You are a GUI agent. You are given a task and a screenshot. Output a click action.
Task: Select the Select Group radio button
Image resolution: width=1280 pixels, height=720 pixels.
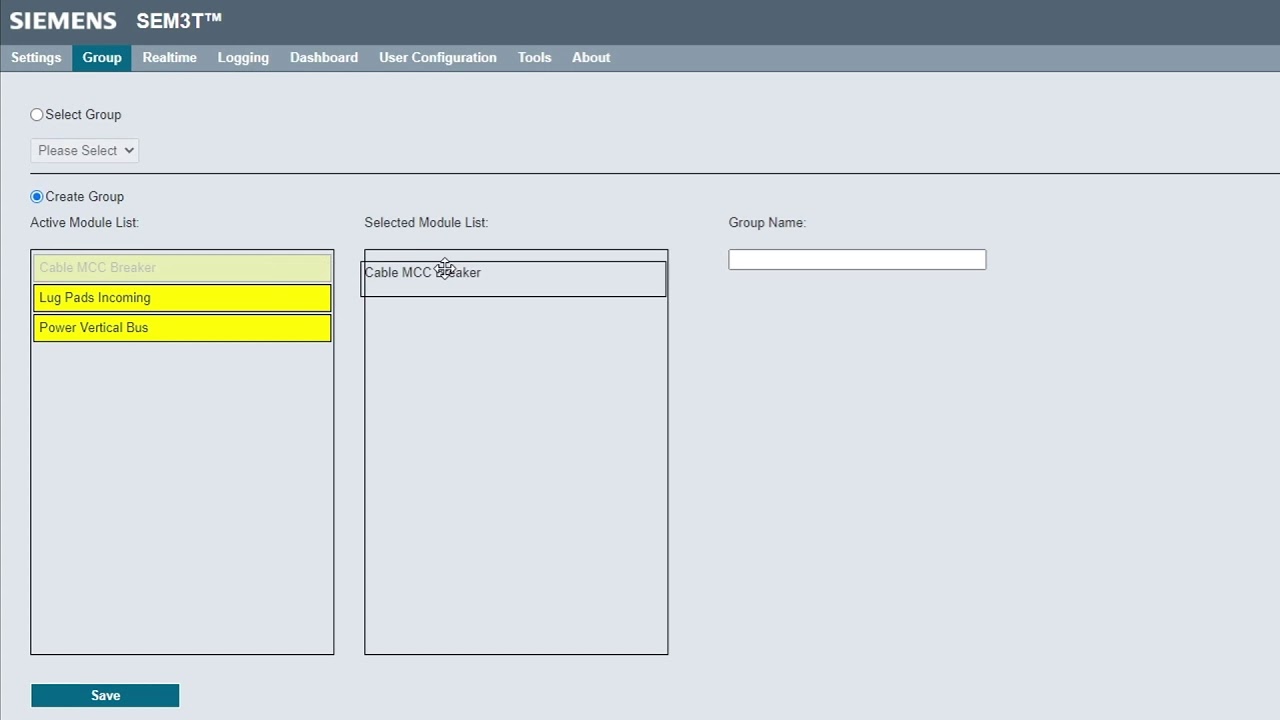click(x=37, y=115)
